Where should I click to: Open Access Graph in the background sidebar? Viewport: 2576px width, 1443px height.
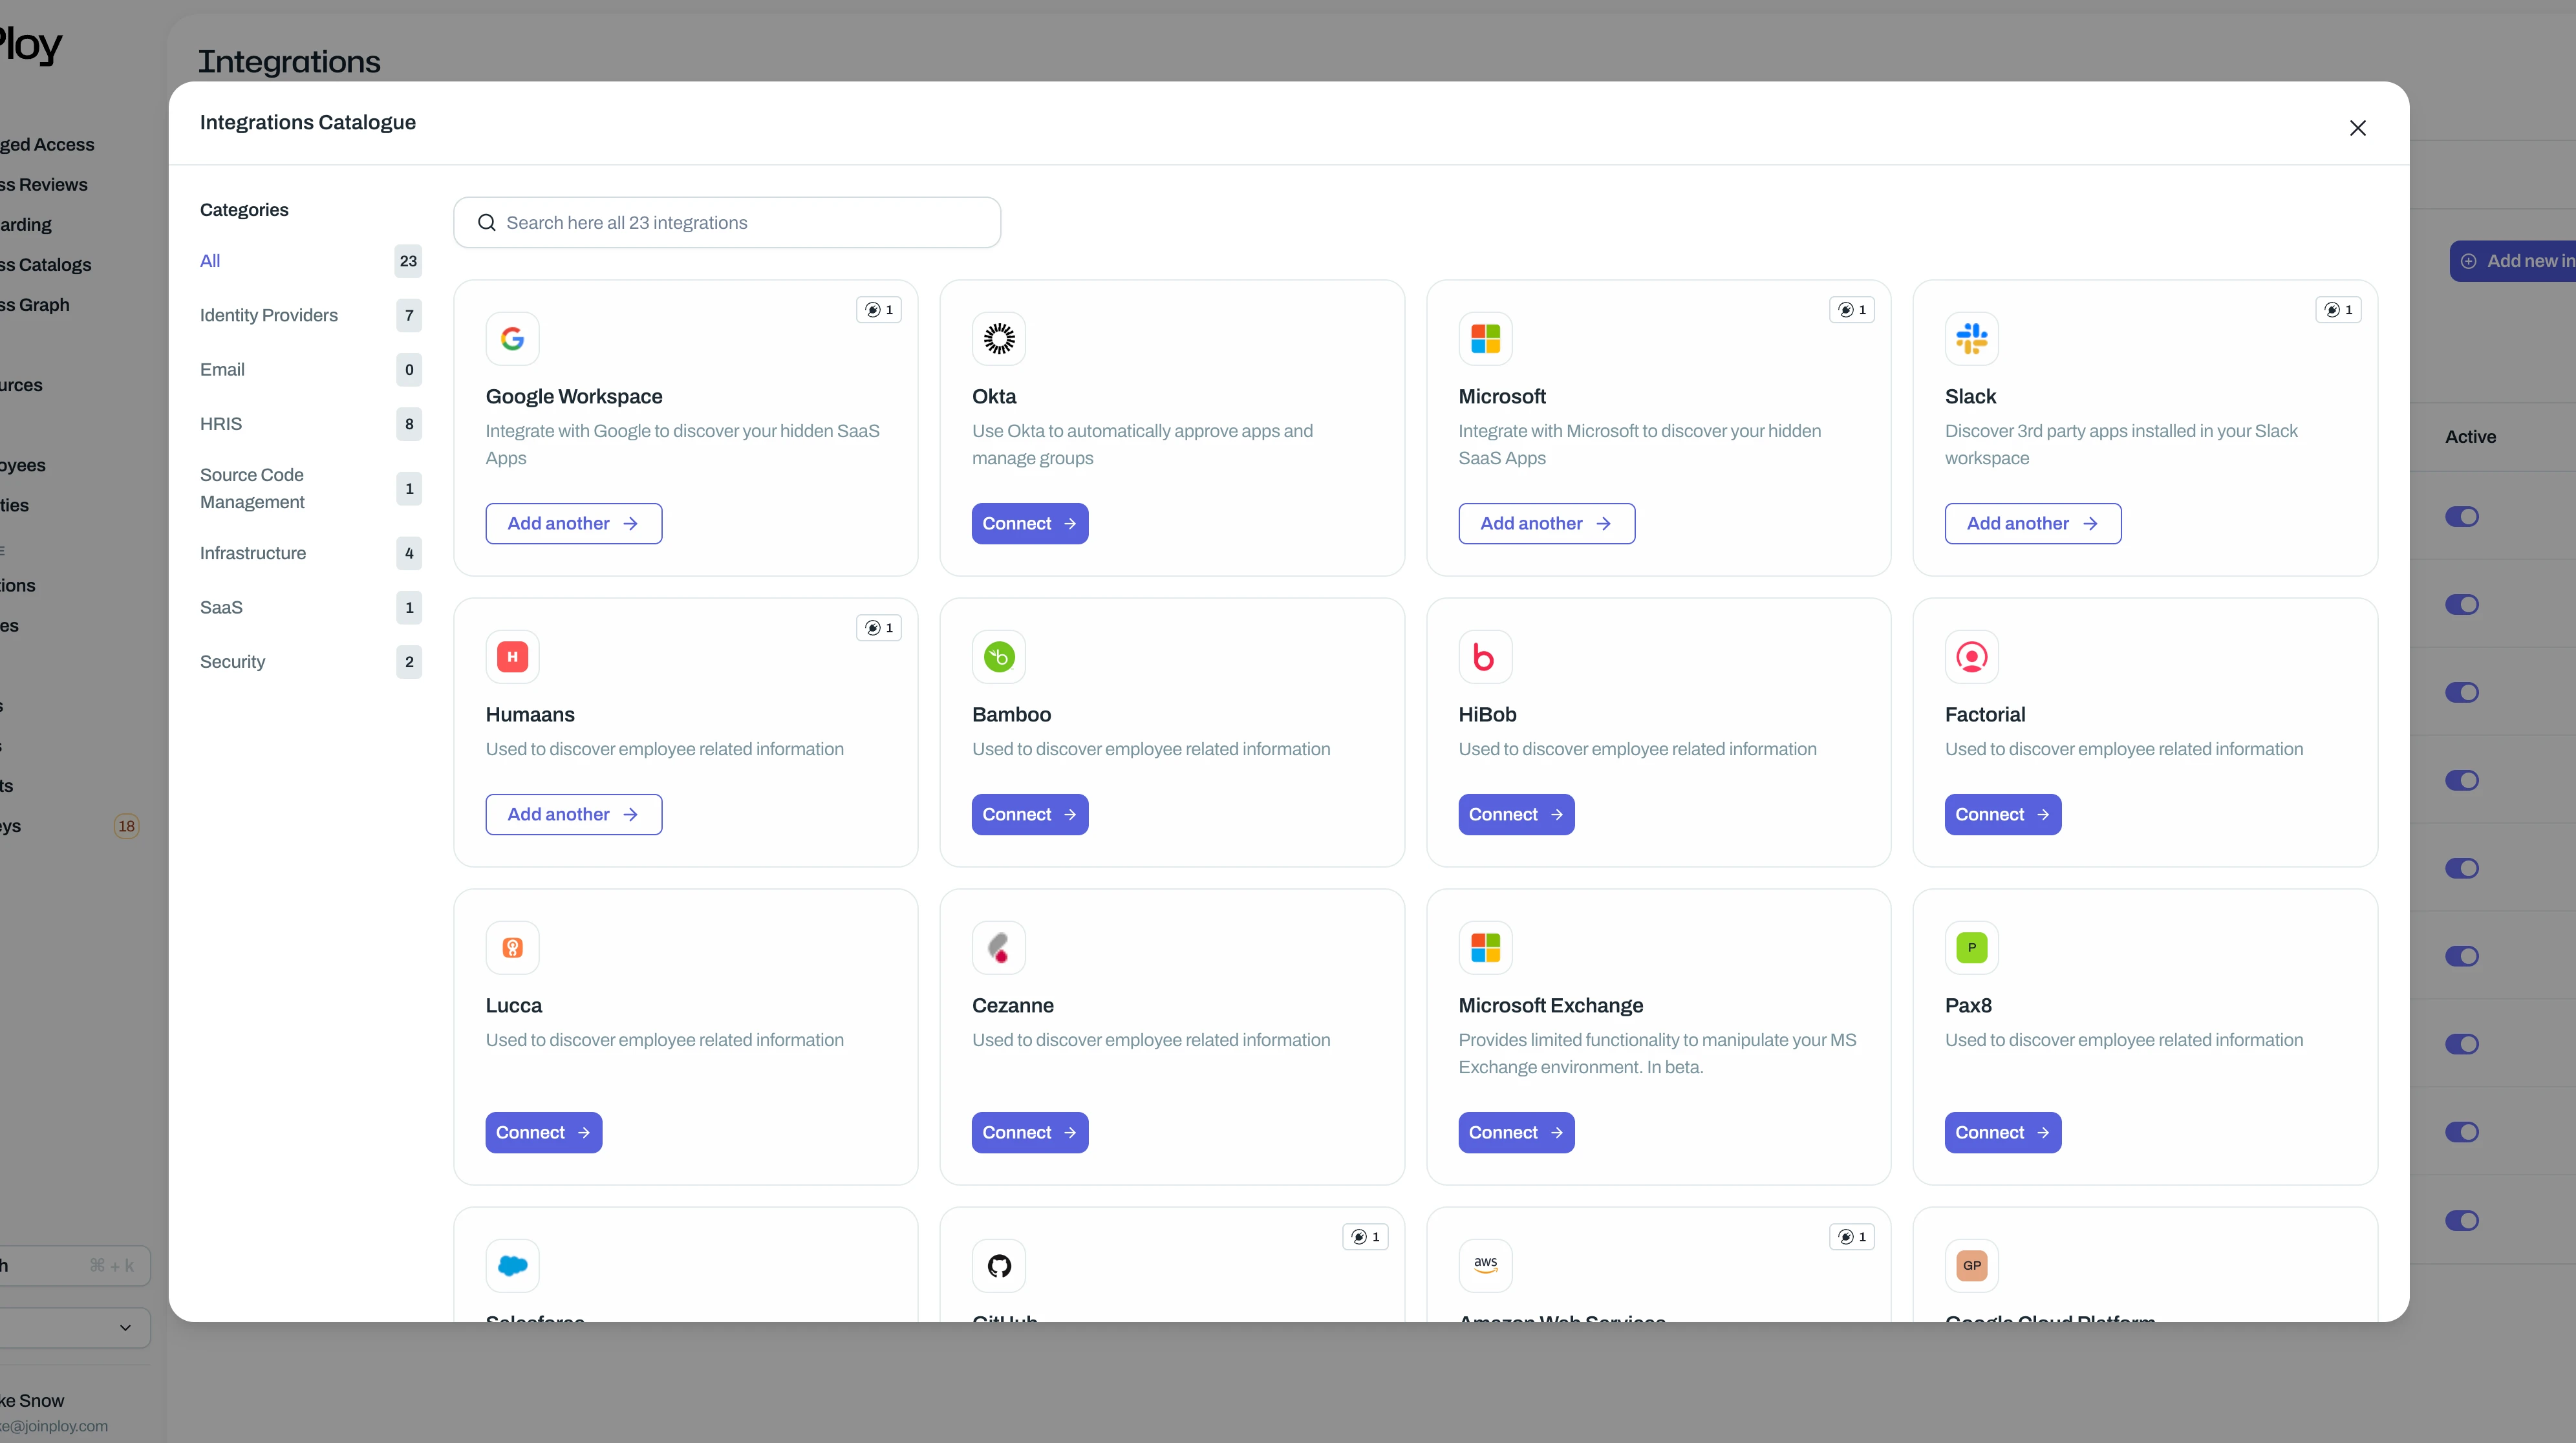[34, 305]
